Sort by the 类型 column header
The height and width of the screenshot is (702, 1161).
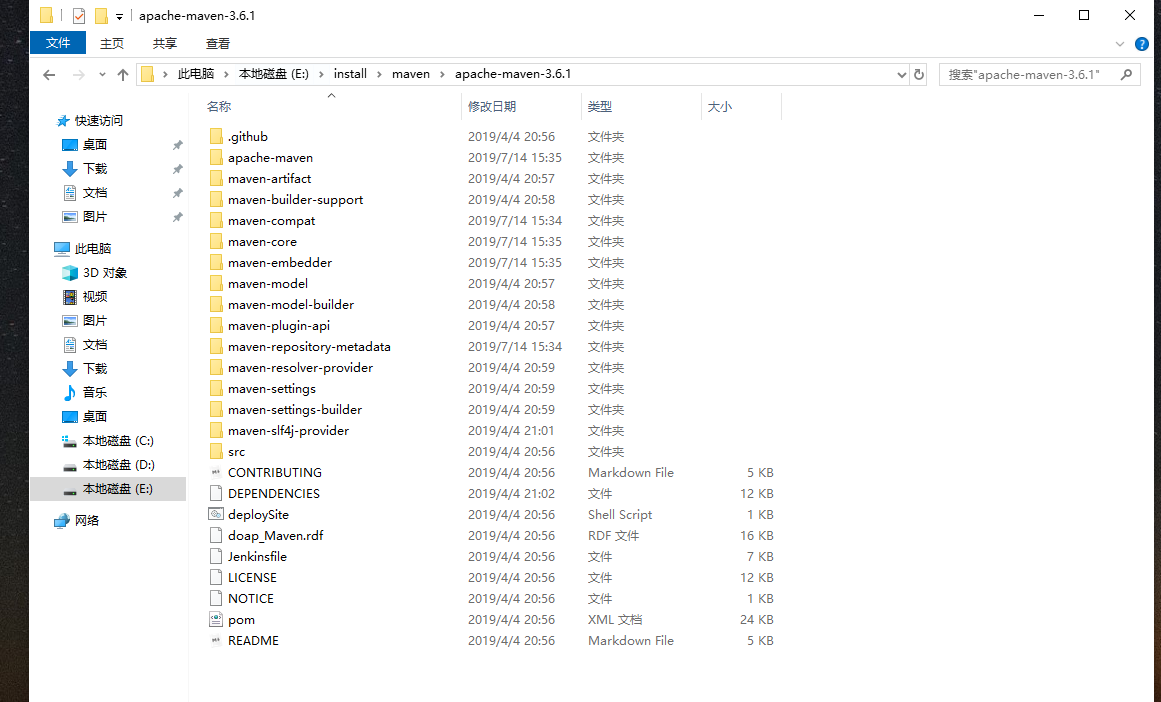(x=600, y=107)
